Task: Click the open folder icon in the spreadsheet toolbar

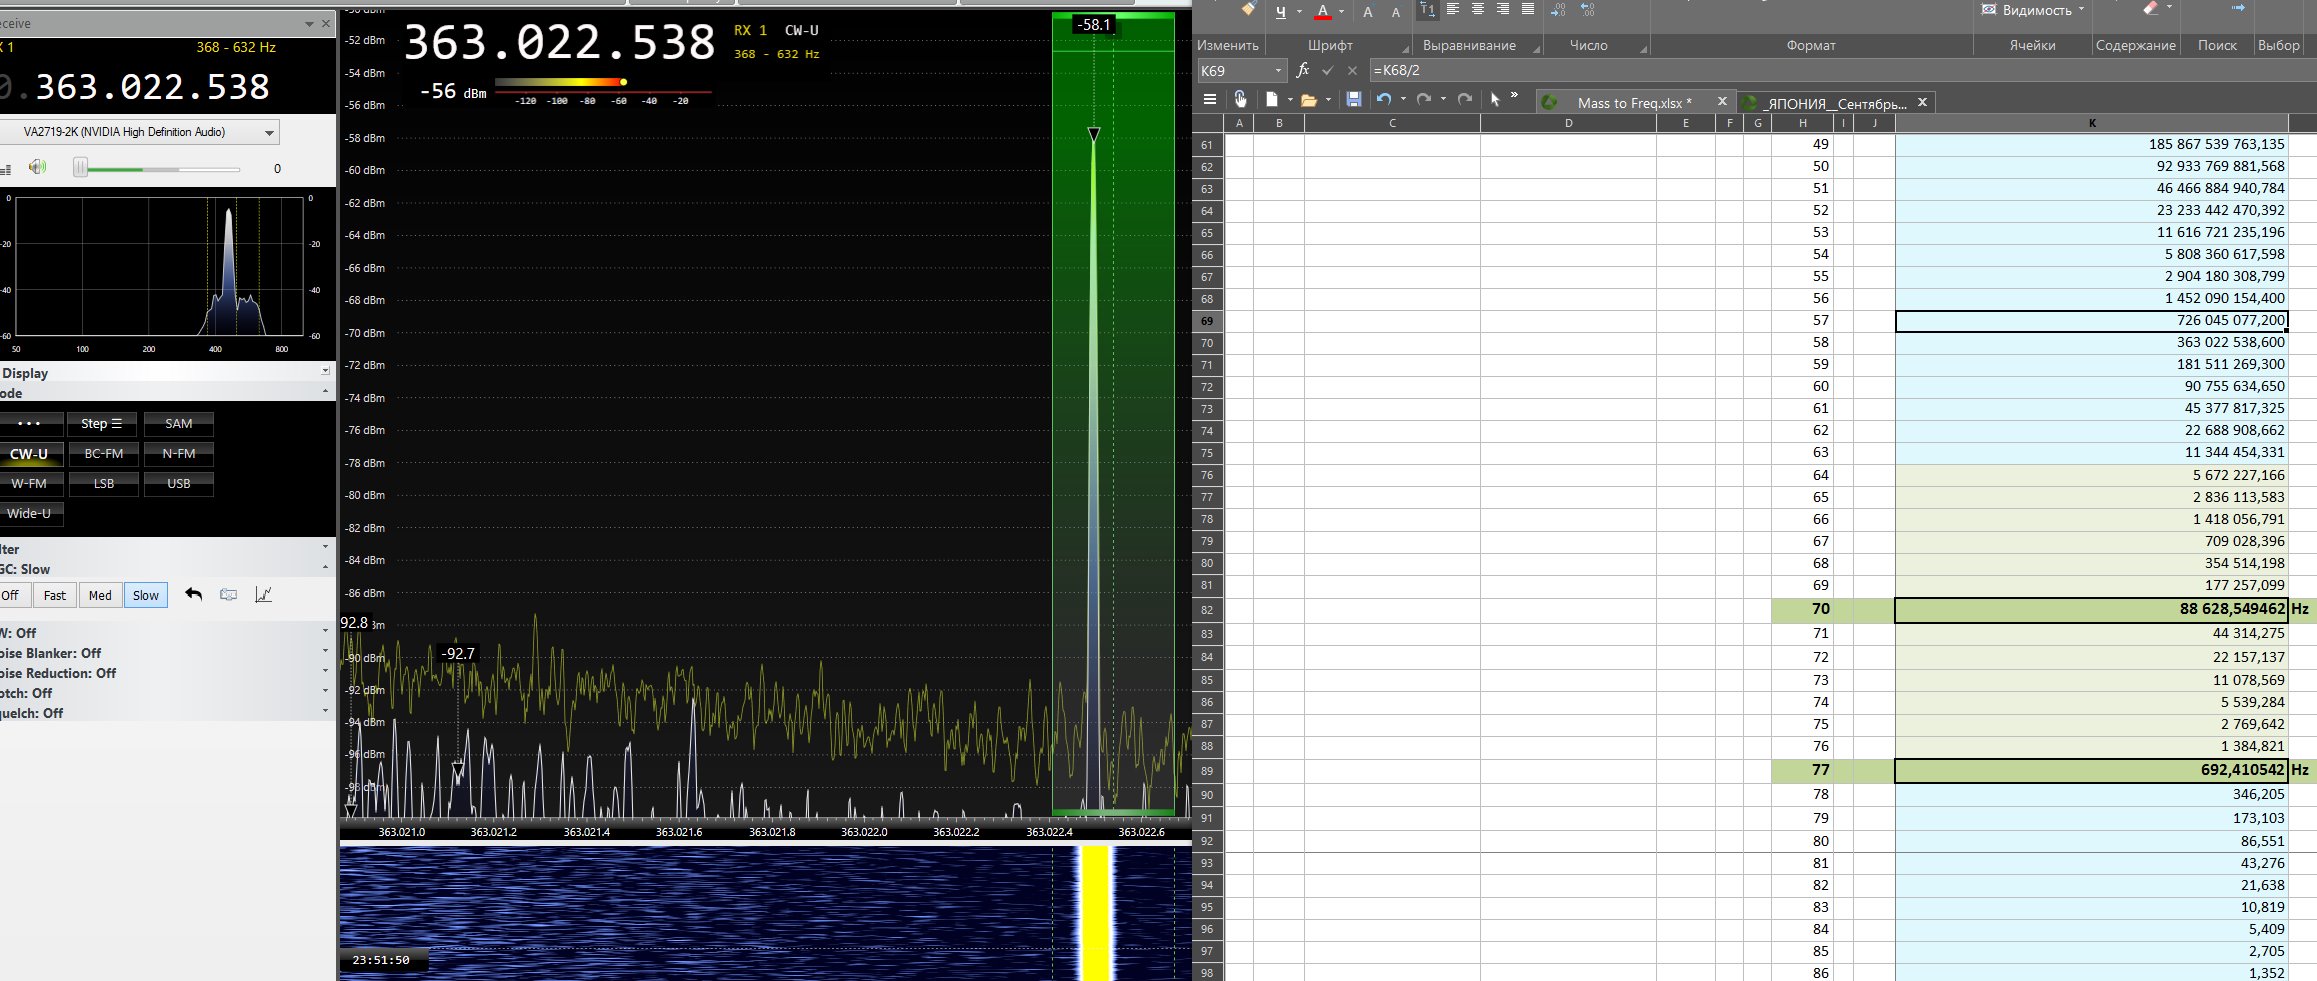Action: tap(1308, 99)
